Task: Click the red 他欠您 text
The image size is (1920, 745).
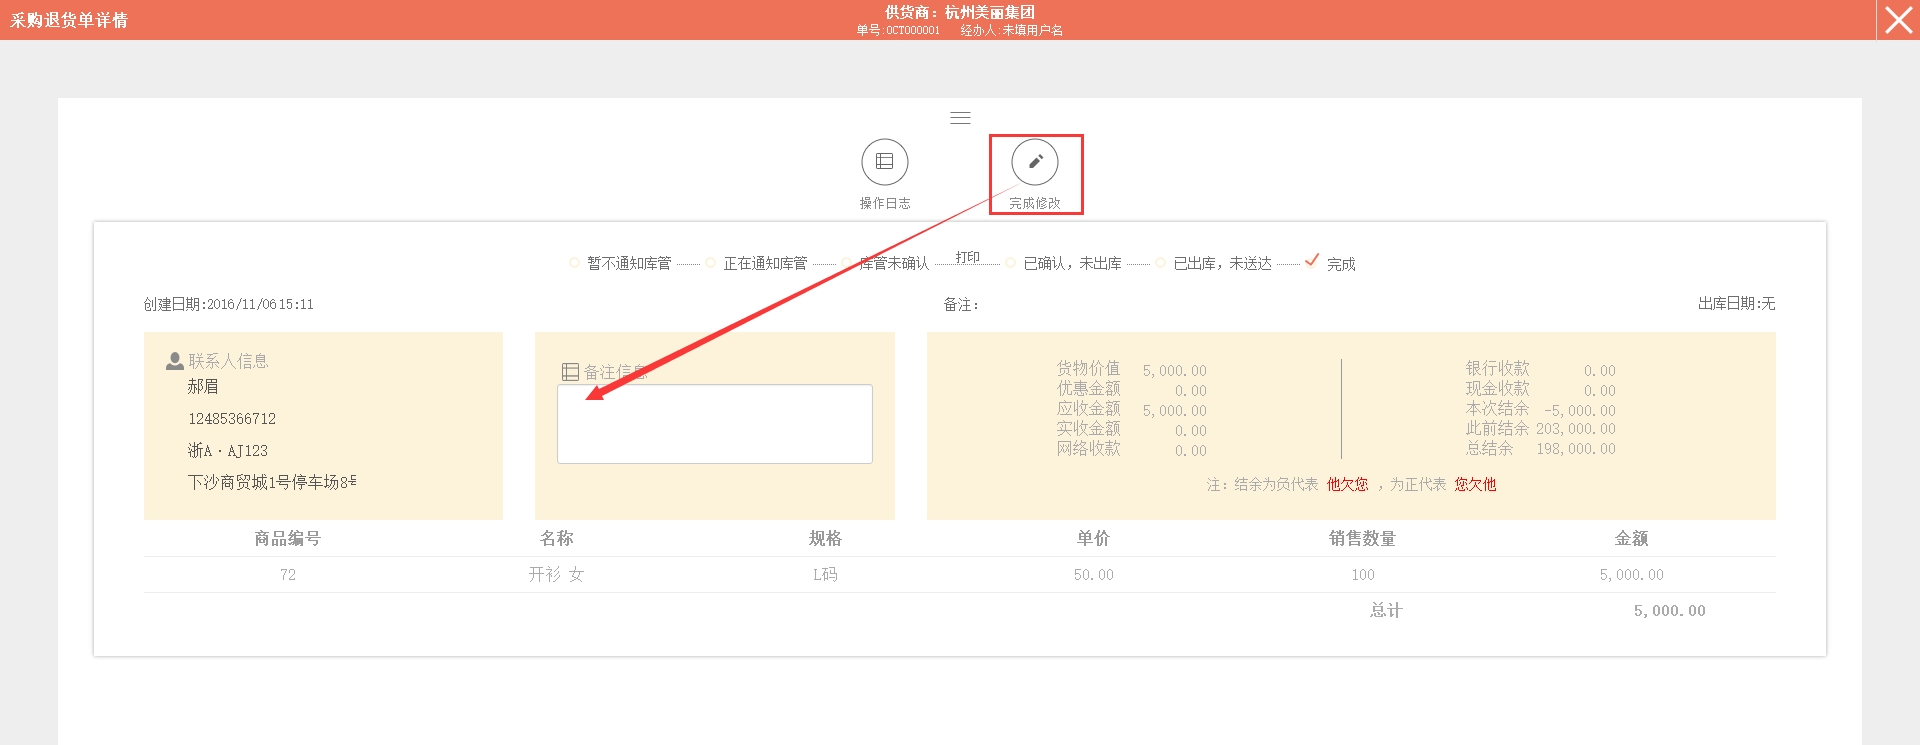Action: click(1347, 485)
